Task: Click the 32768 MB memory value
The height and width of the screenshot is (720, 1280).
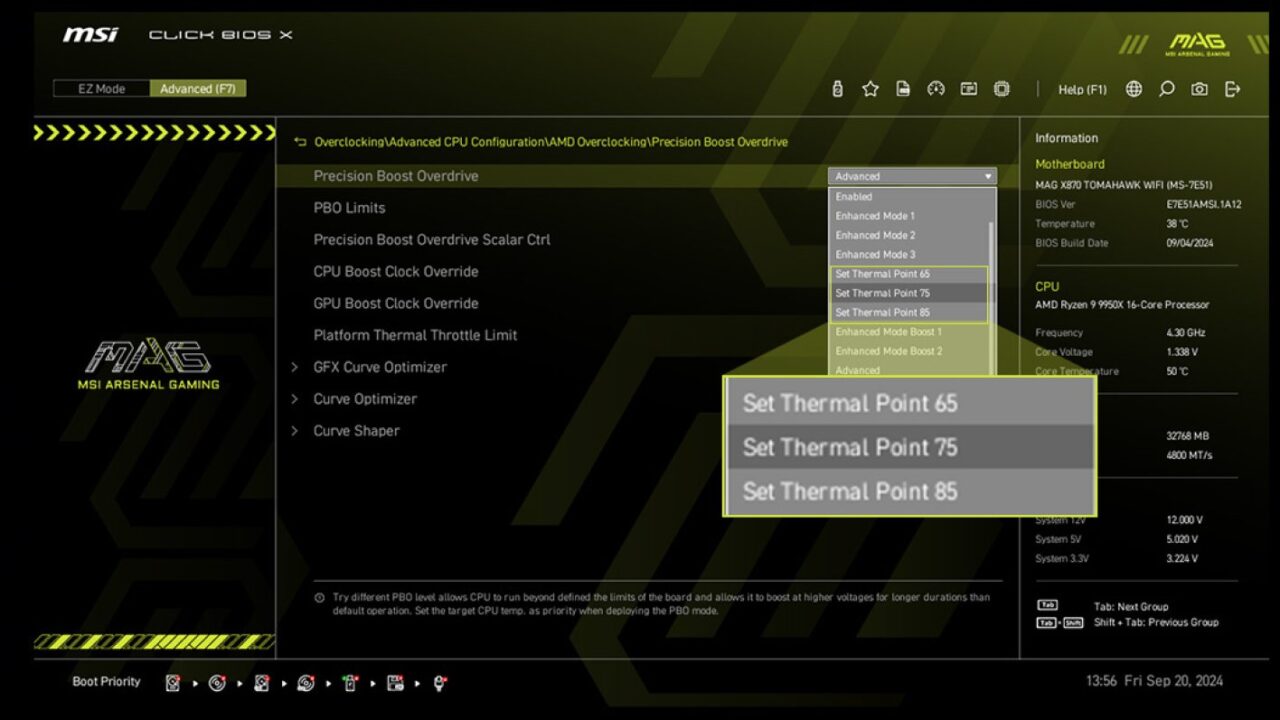Action: click(1188, 436)
